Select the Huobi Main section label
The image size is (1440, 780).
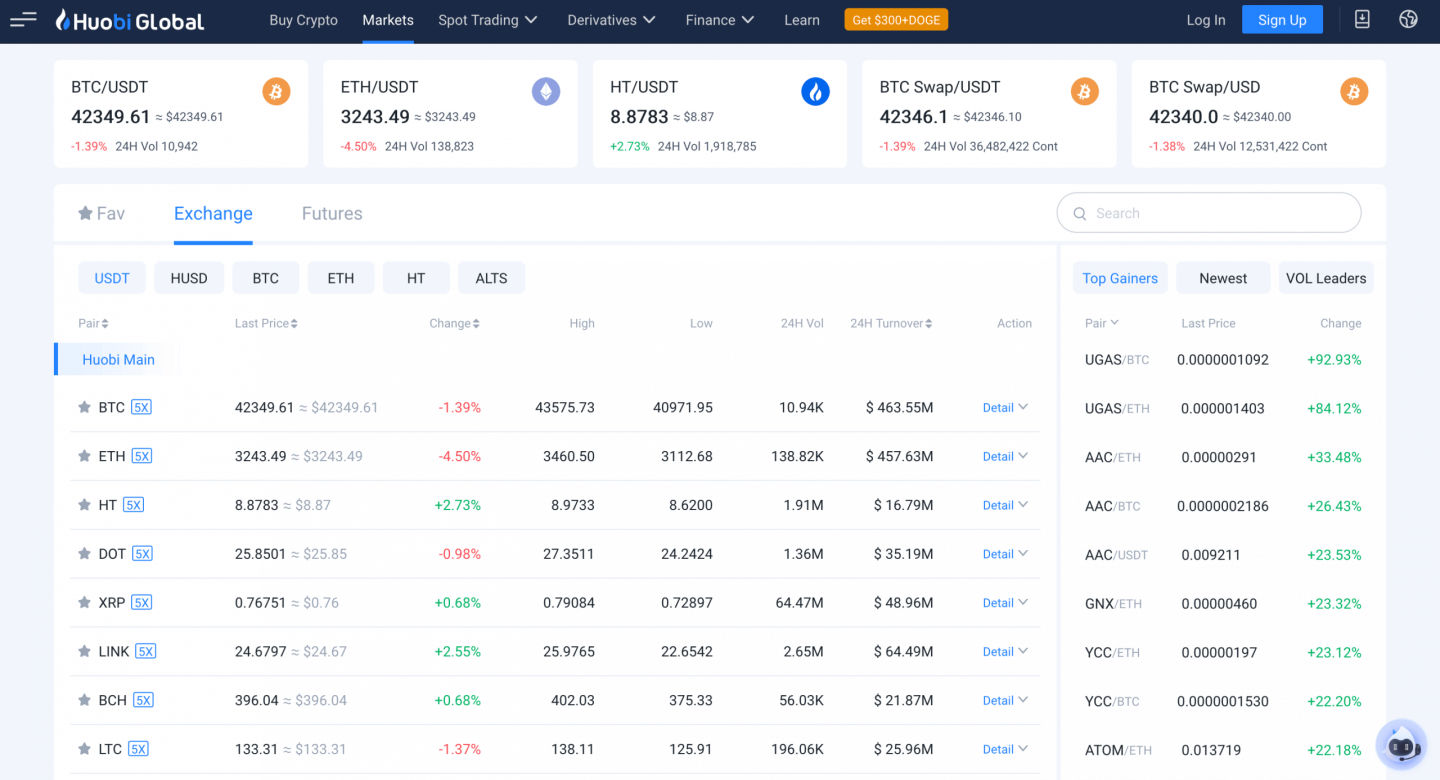pos(118,359)
